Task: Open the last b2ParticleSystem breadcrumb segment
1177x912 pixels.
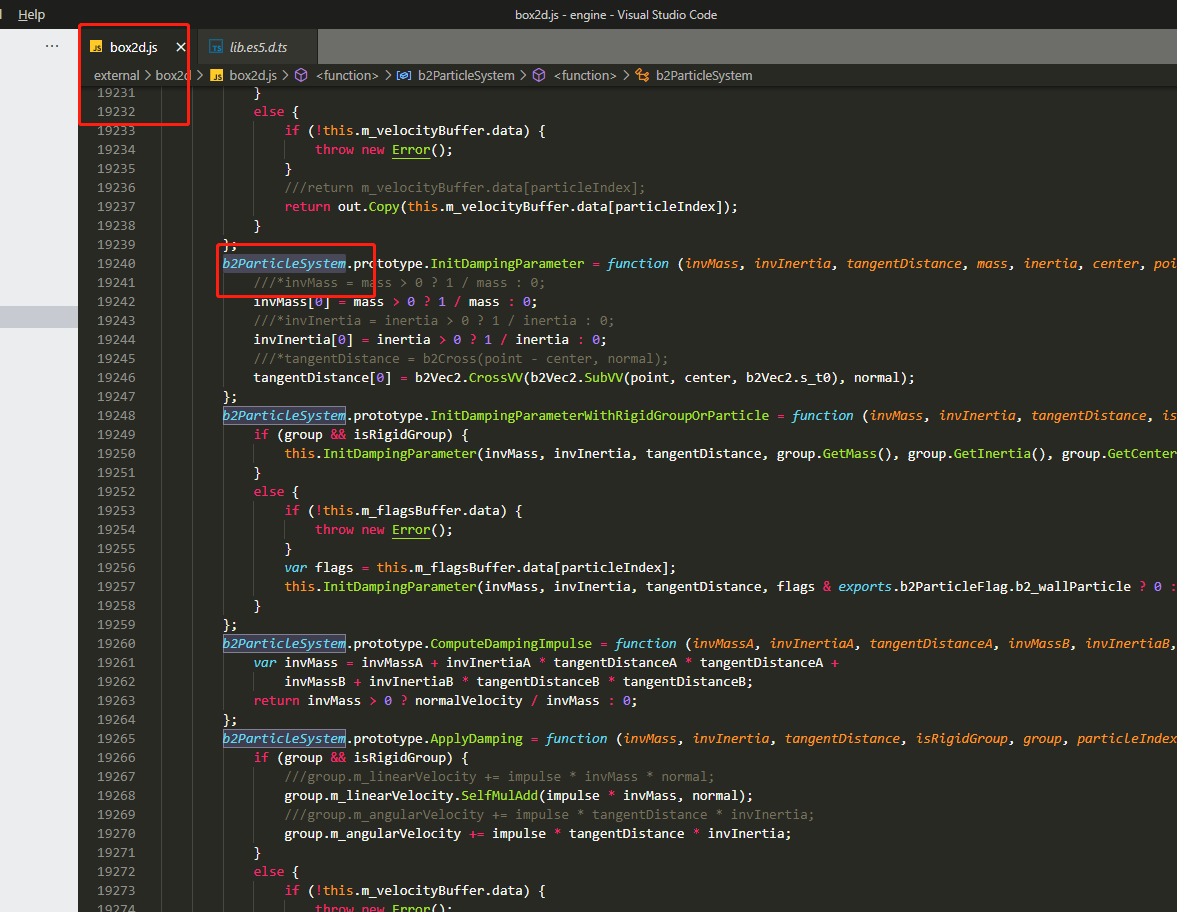Action: [704, 75]
